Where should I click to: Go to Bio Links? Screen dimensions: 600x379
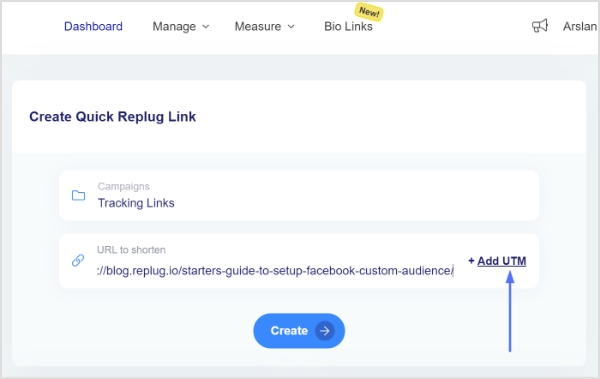348,26
